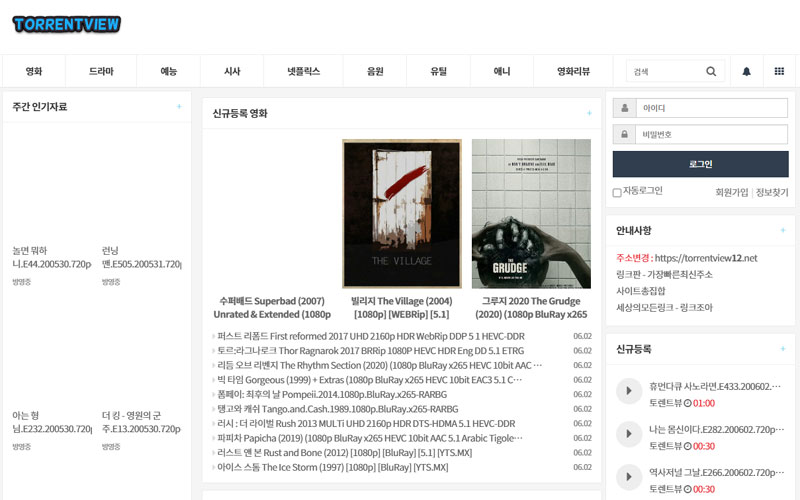800x500 pixels.
Task: Open 수퍼배드 Superbad (2007) title link
Action: click(x=272, y=308)
